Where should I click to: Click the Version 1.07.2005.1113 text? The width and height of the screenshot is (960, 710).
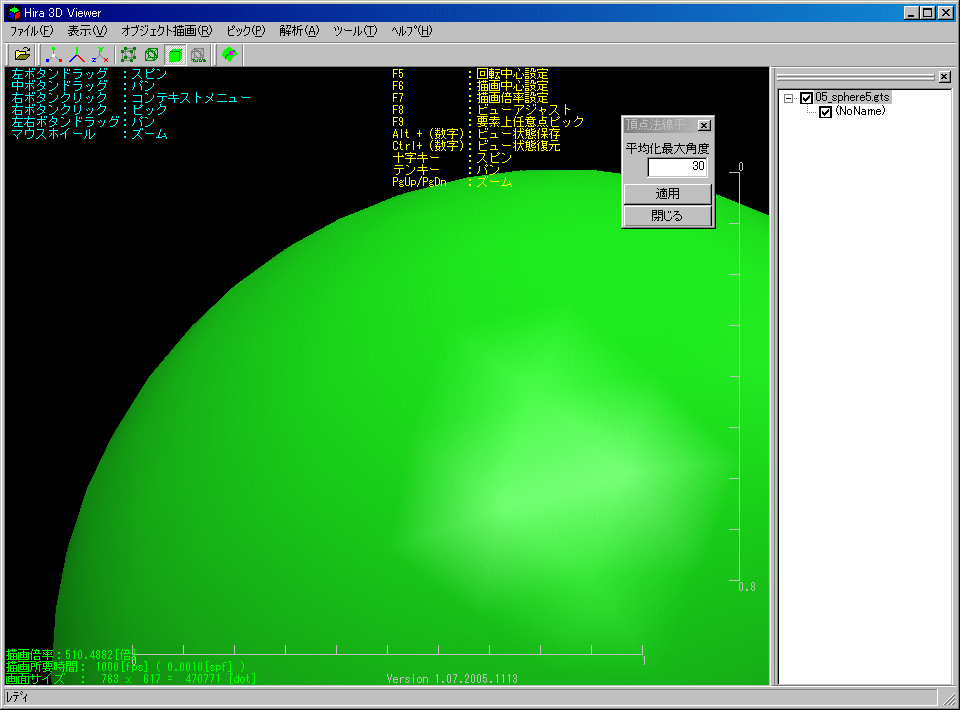tap(452, 679)
